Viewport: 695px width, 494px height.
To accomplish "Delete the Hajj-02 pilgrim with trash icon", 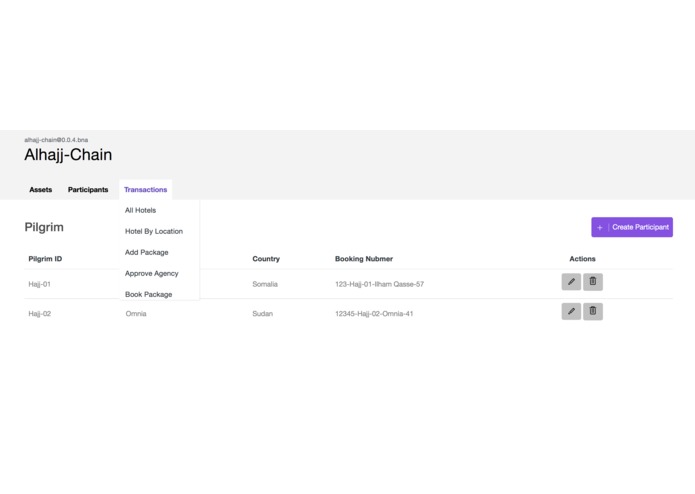I will click(x=593, y=311).
